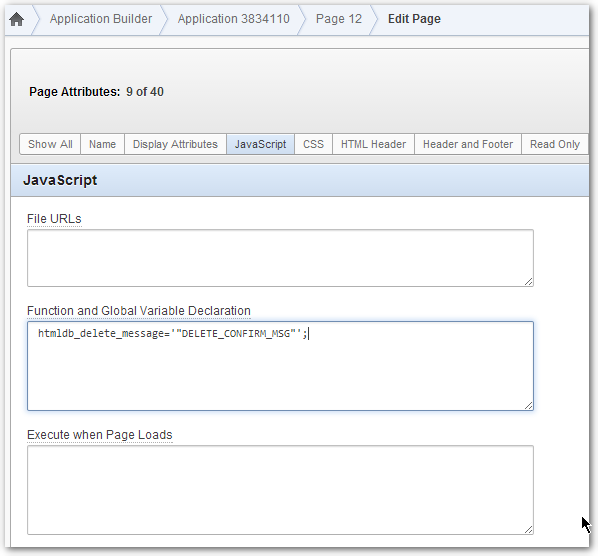Switch to the CSS tab

click(313, 144)
